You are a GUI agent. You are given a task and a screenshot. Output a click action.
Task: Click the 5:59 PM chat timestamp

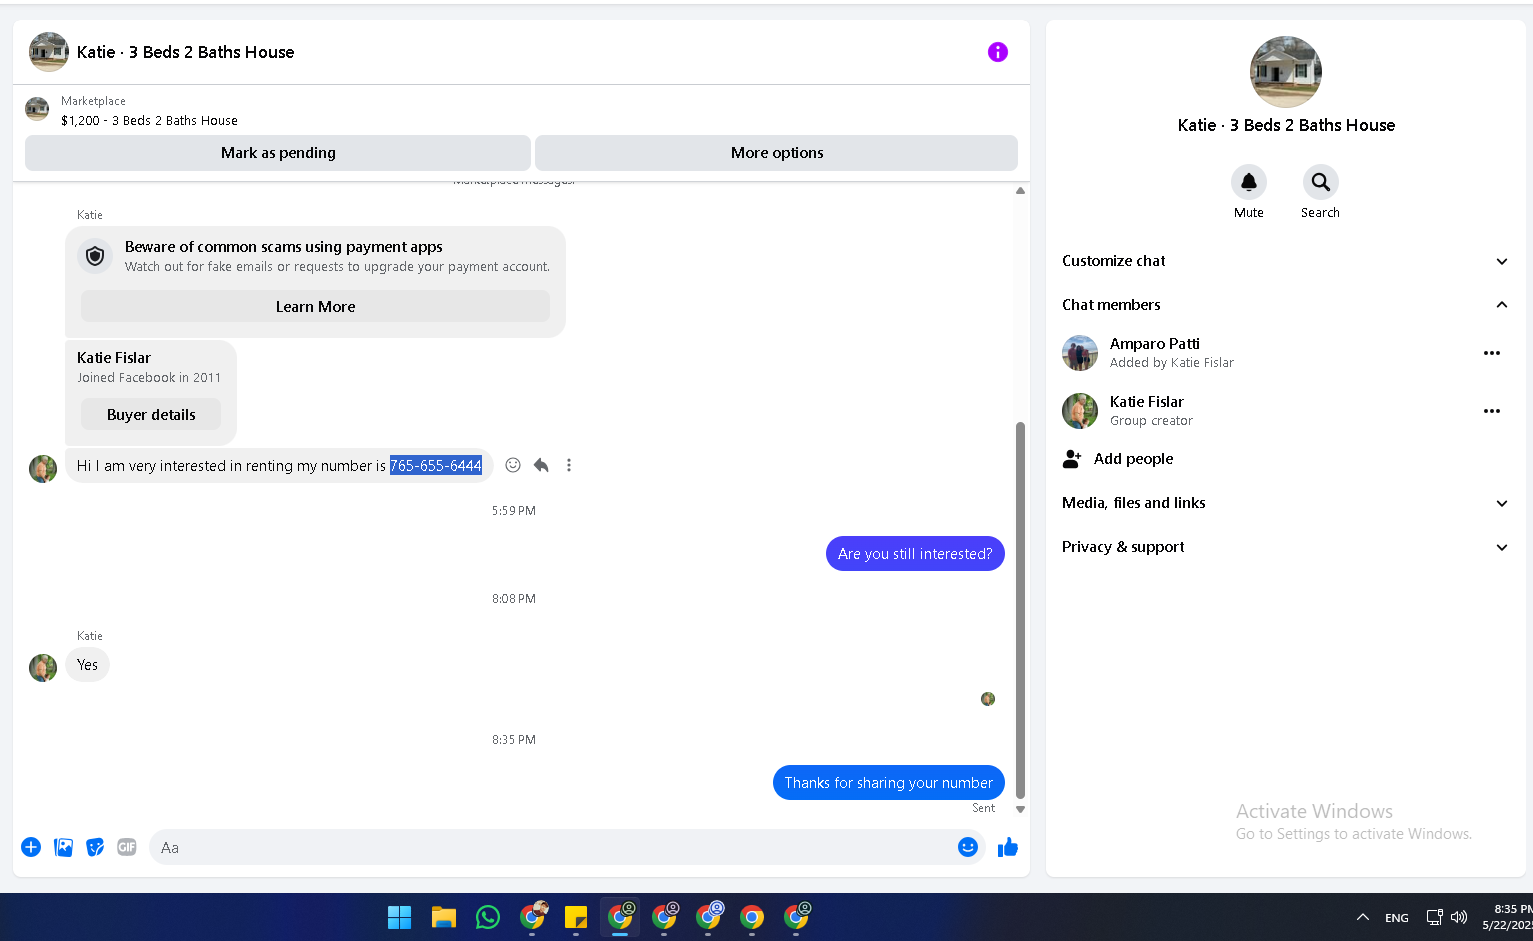point(514,511)
